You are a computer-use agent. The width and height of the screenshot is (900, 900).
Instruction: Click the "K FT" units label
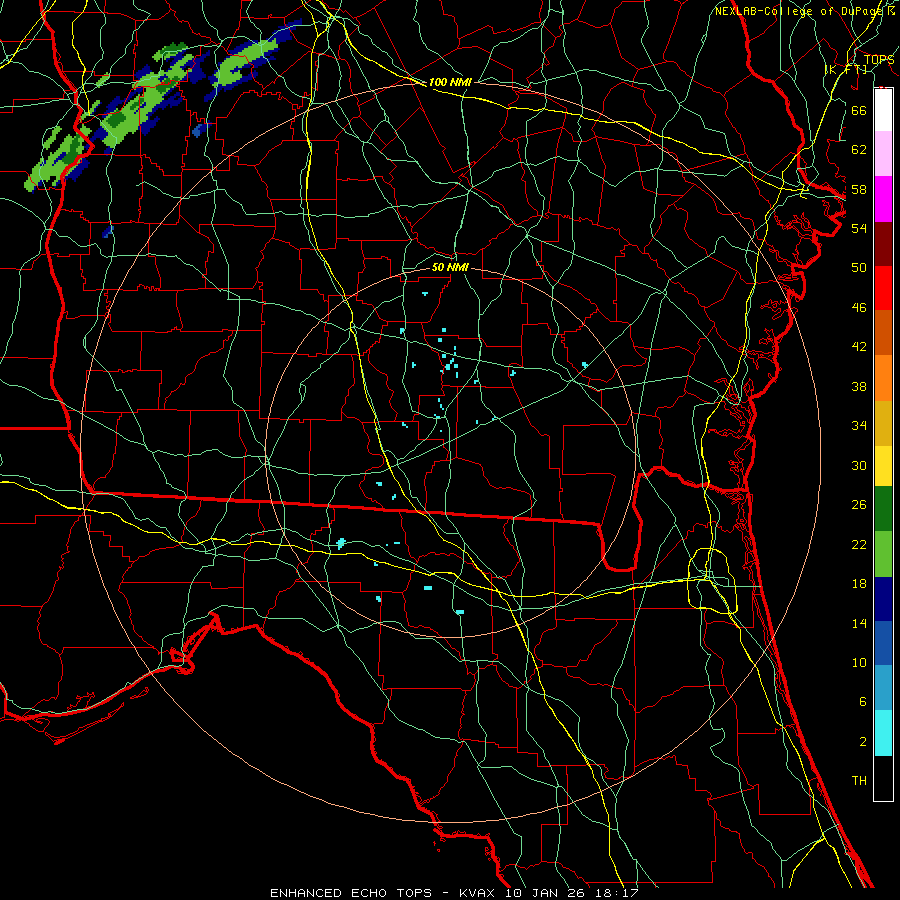coord(845,69)
